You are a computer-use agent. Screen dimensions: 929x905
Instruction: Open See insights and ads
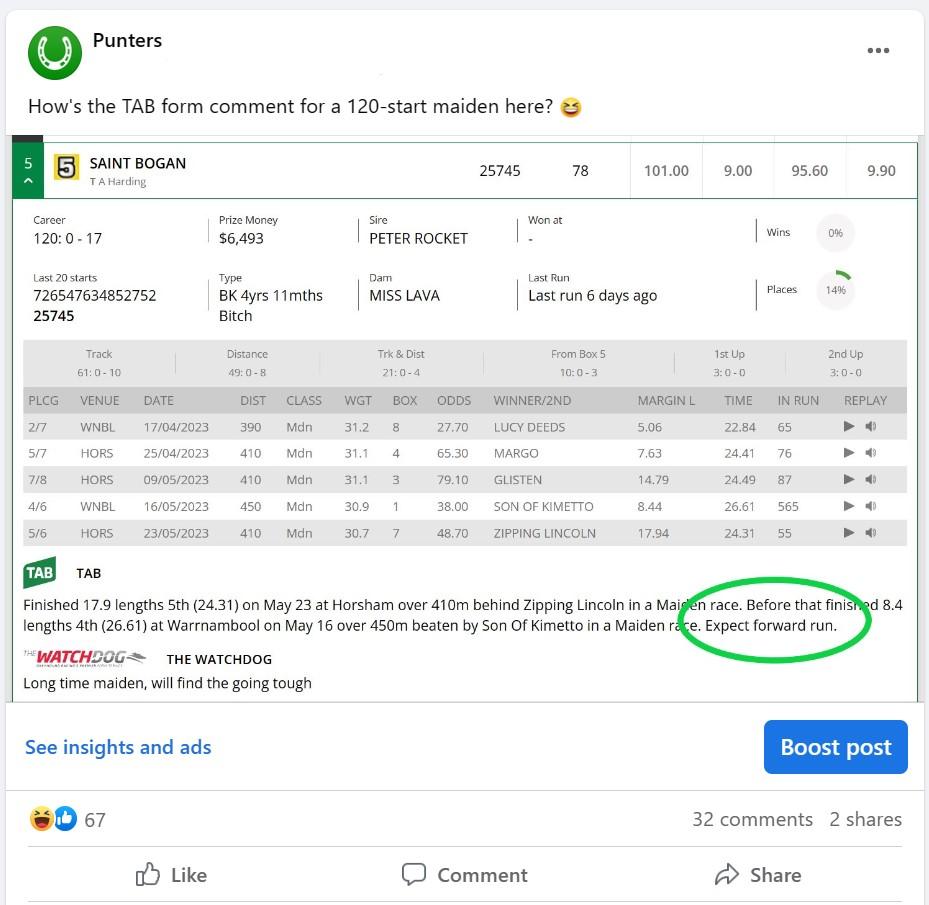(x=118, y=747)
